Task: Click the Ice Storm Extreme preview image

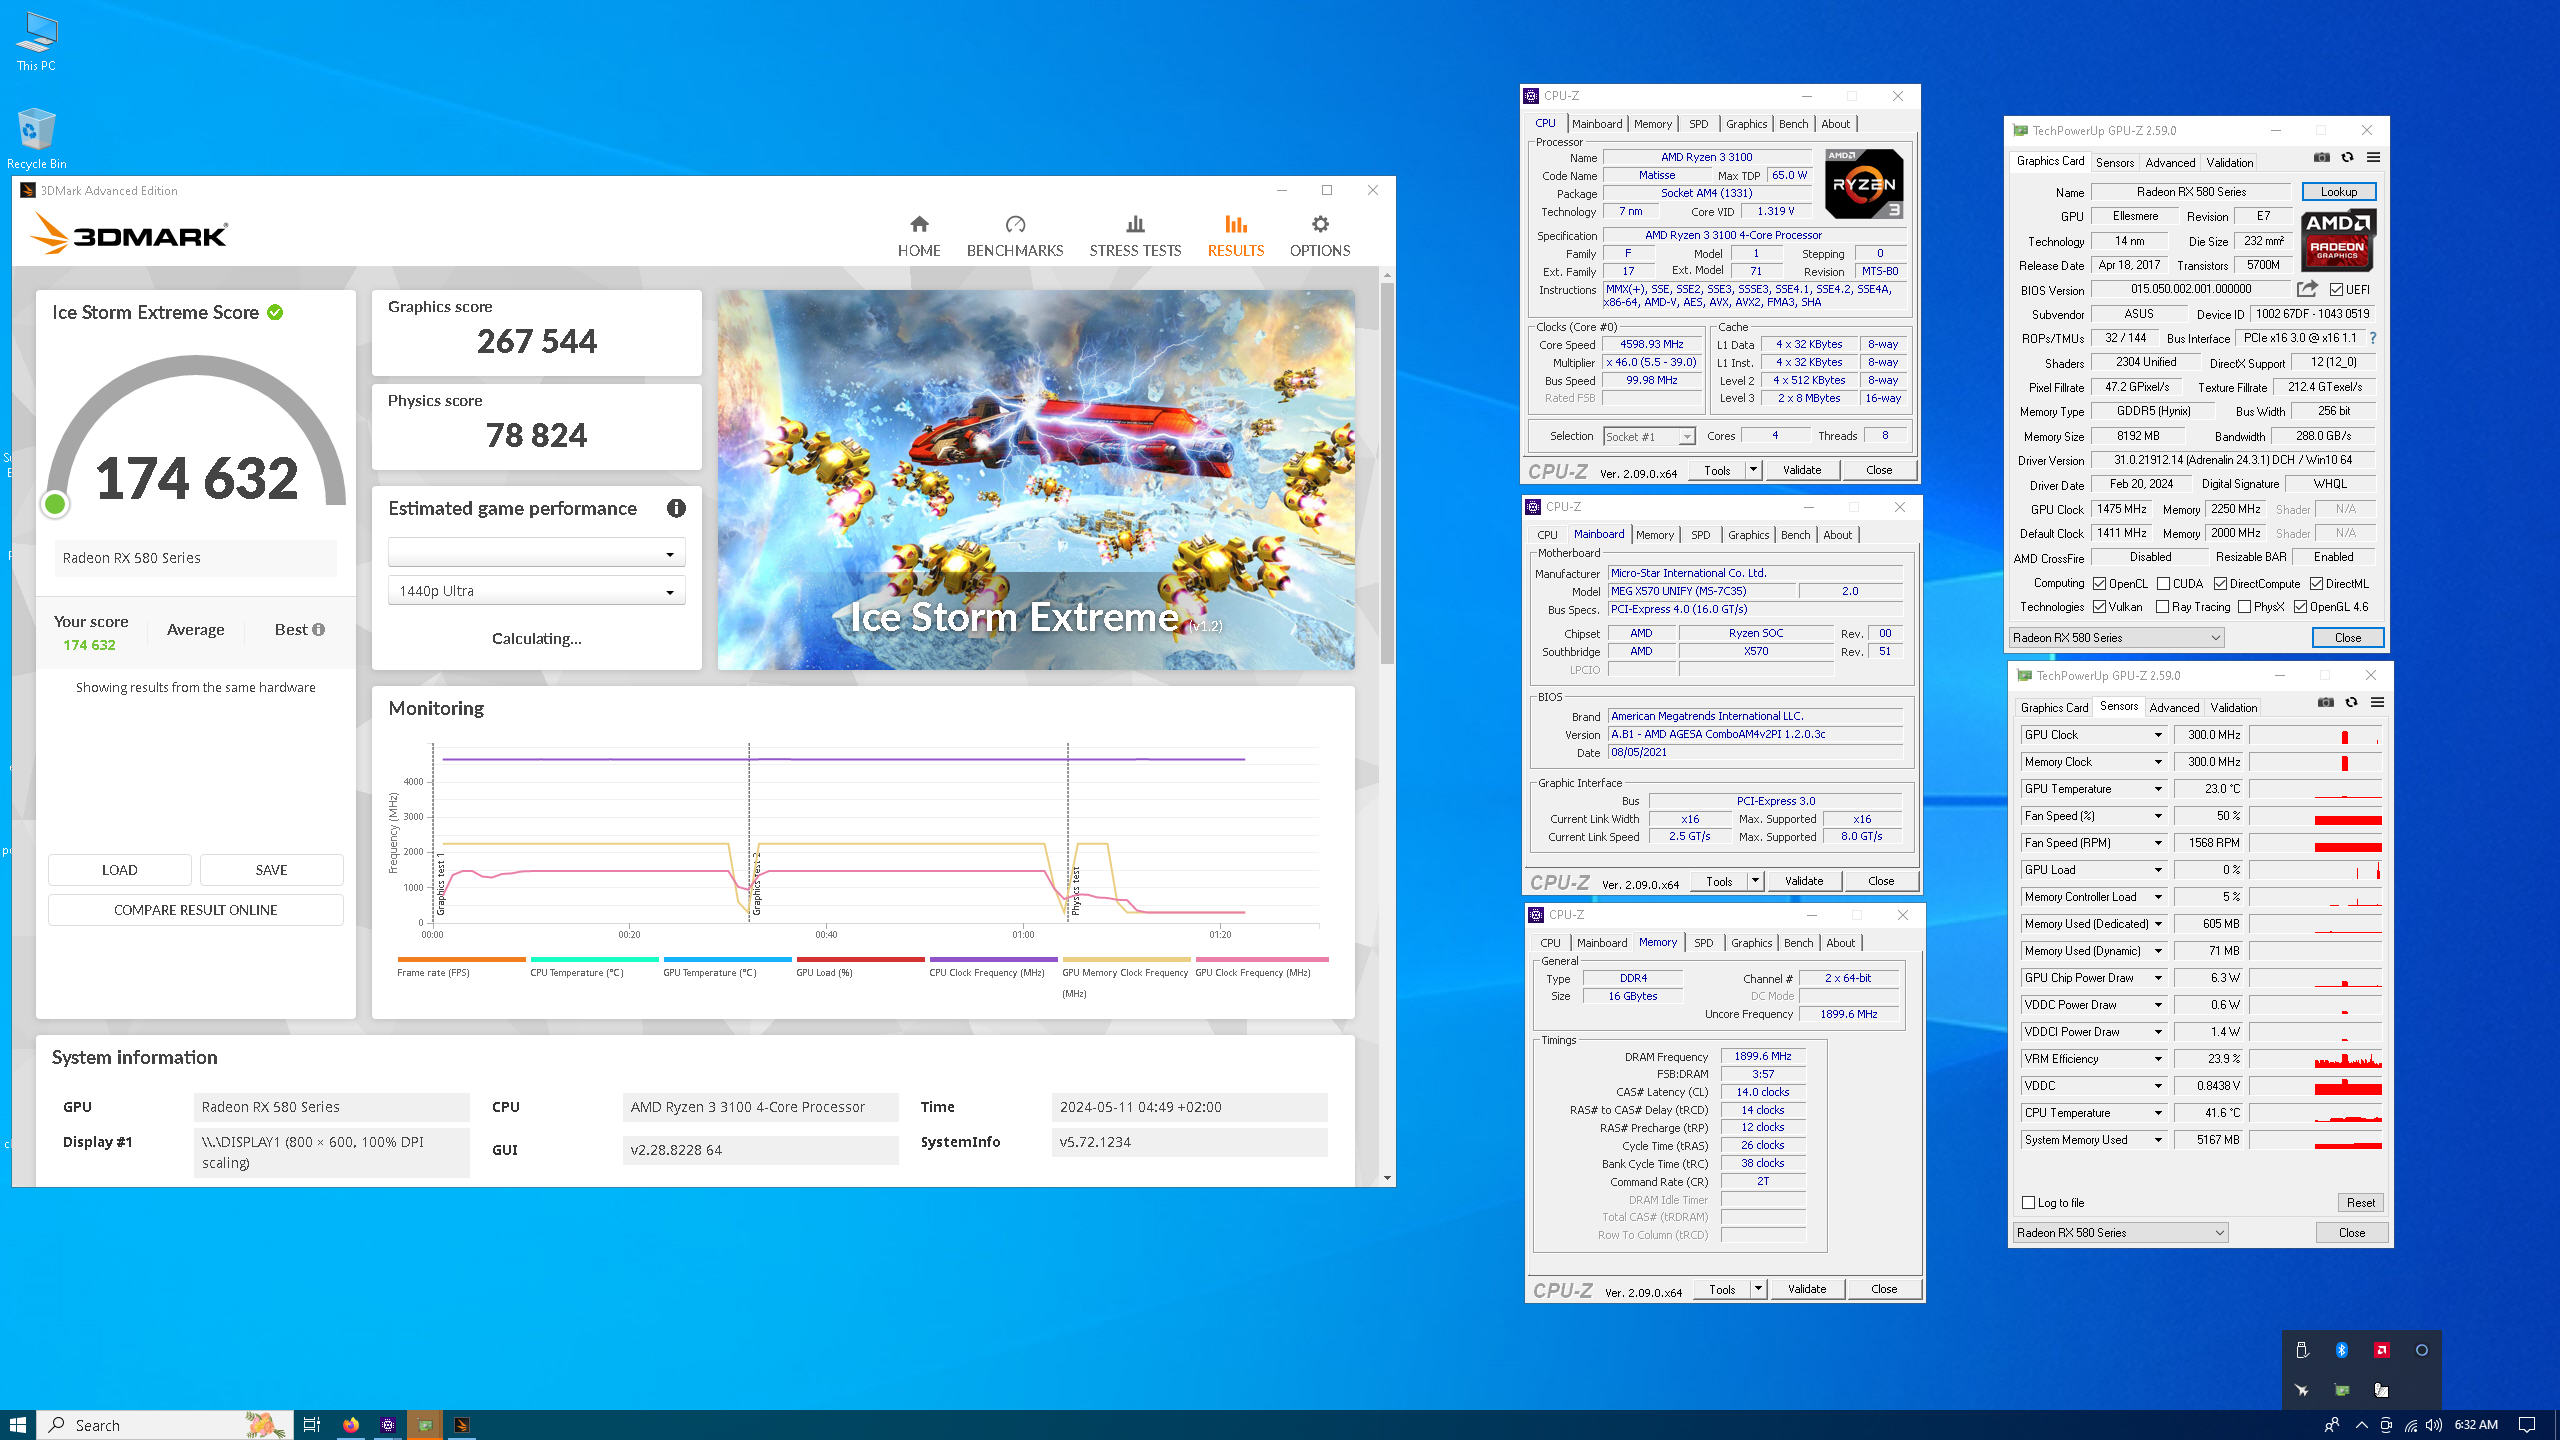Action: (1036, 480)
